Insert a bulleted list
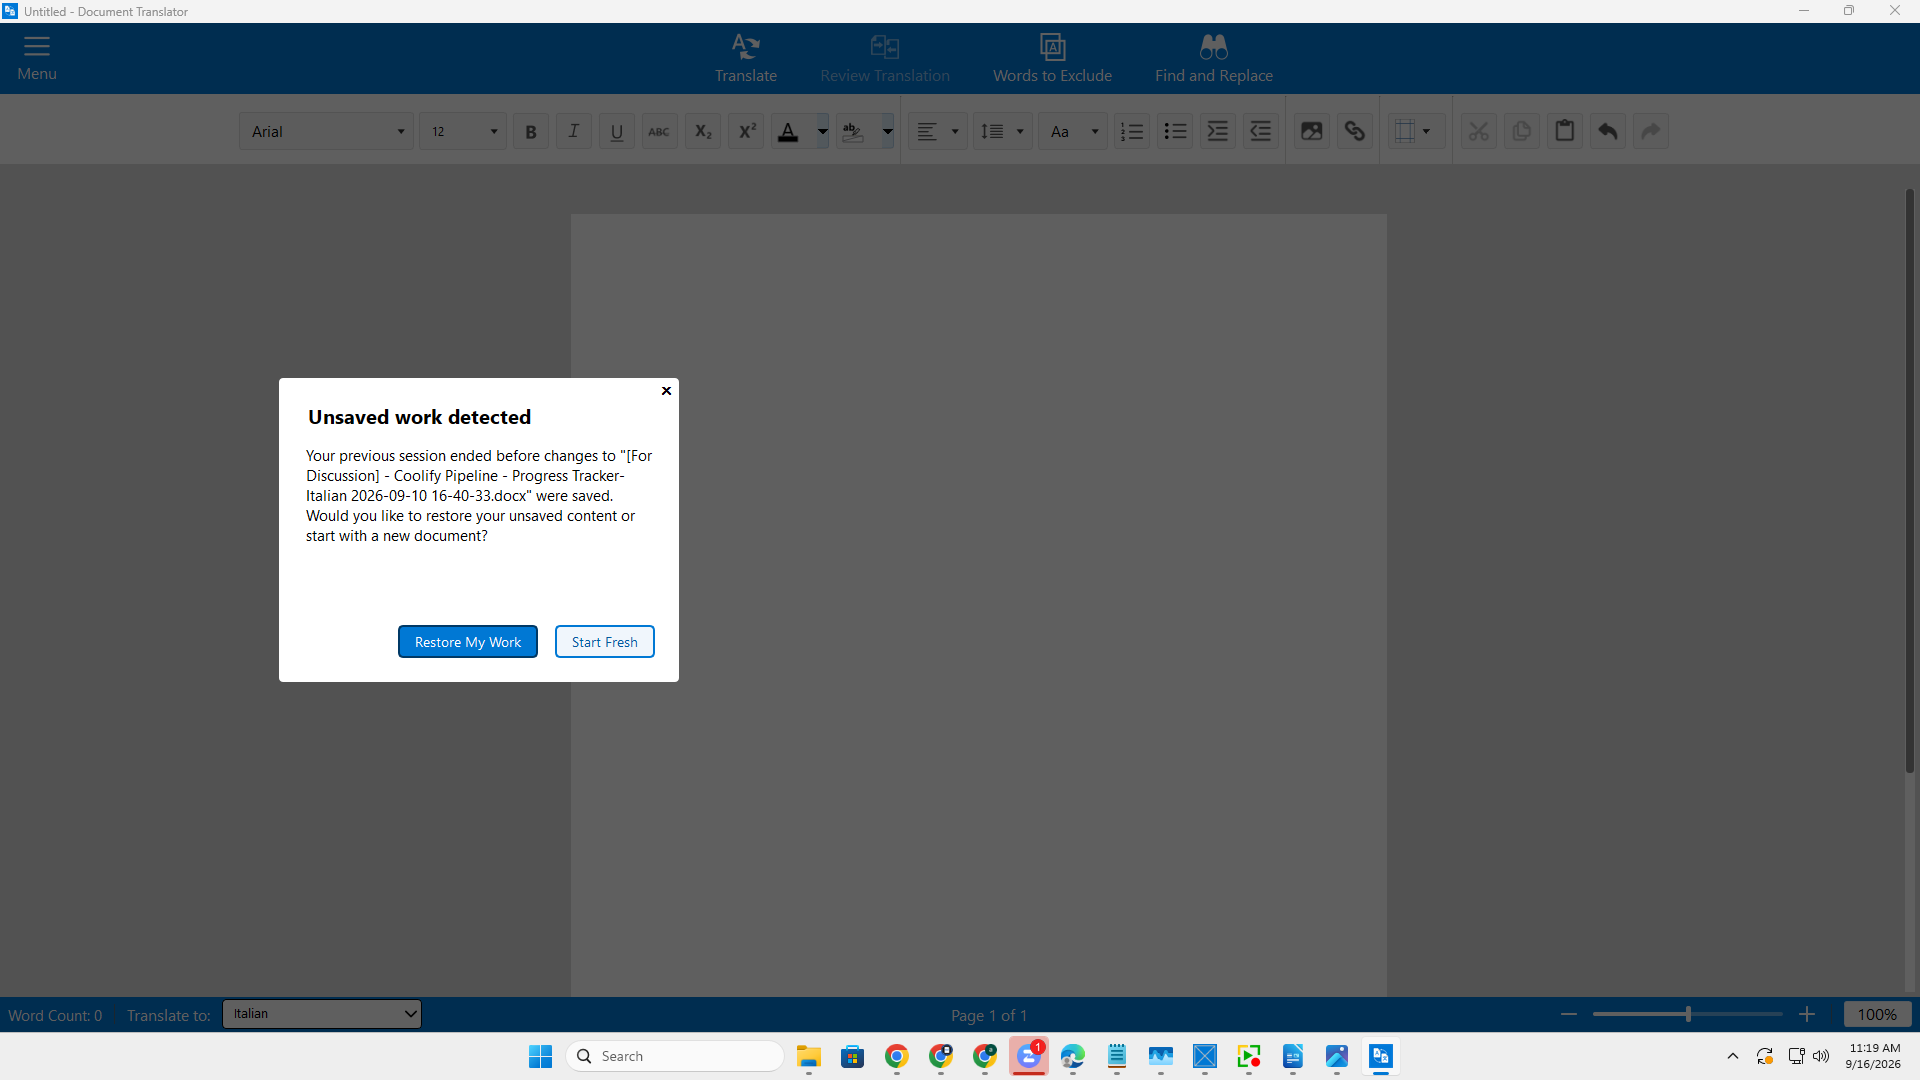The image size is (1920, 1080). (1175, 131)
